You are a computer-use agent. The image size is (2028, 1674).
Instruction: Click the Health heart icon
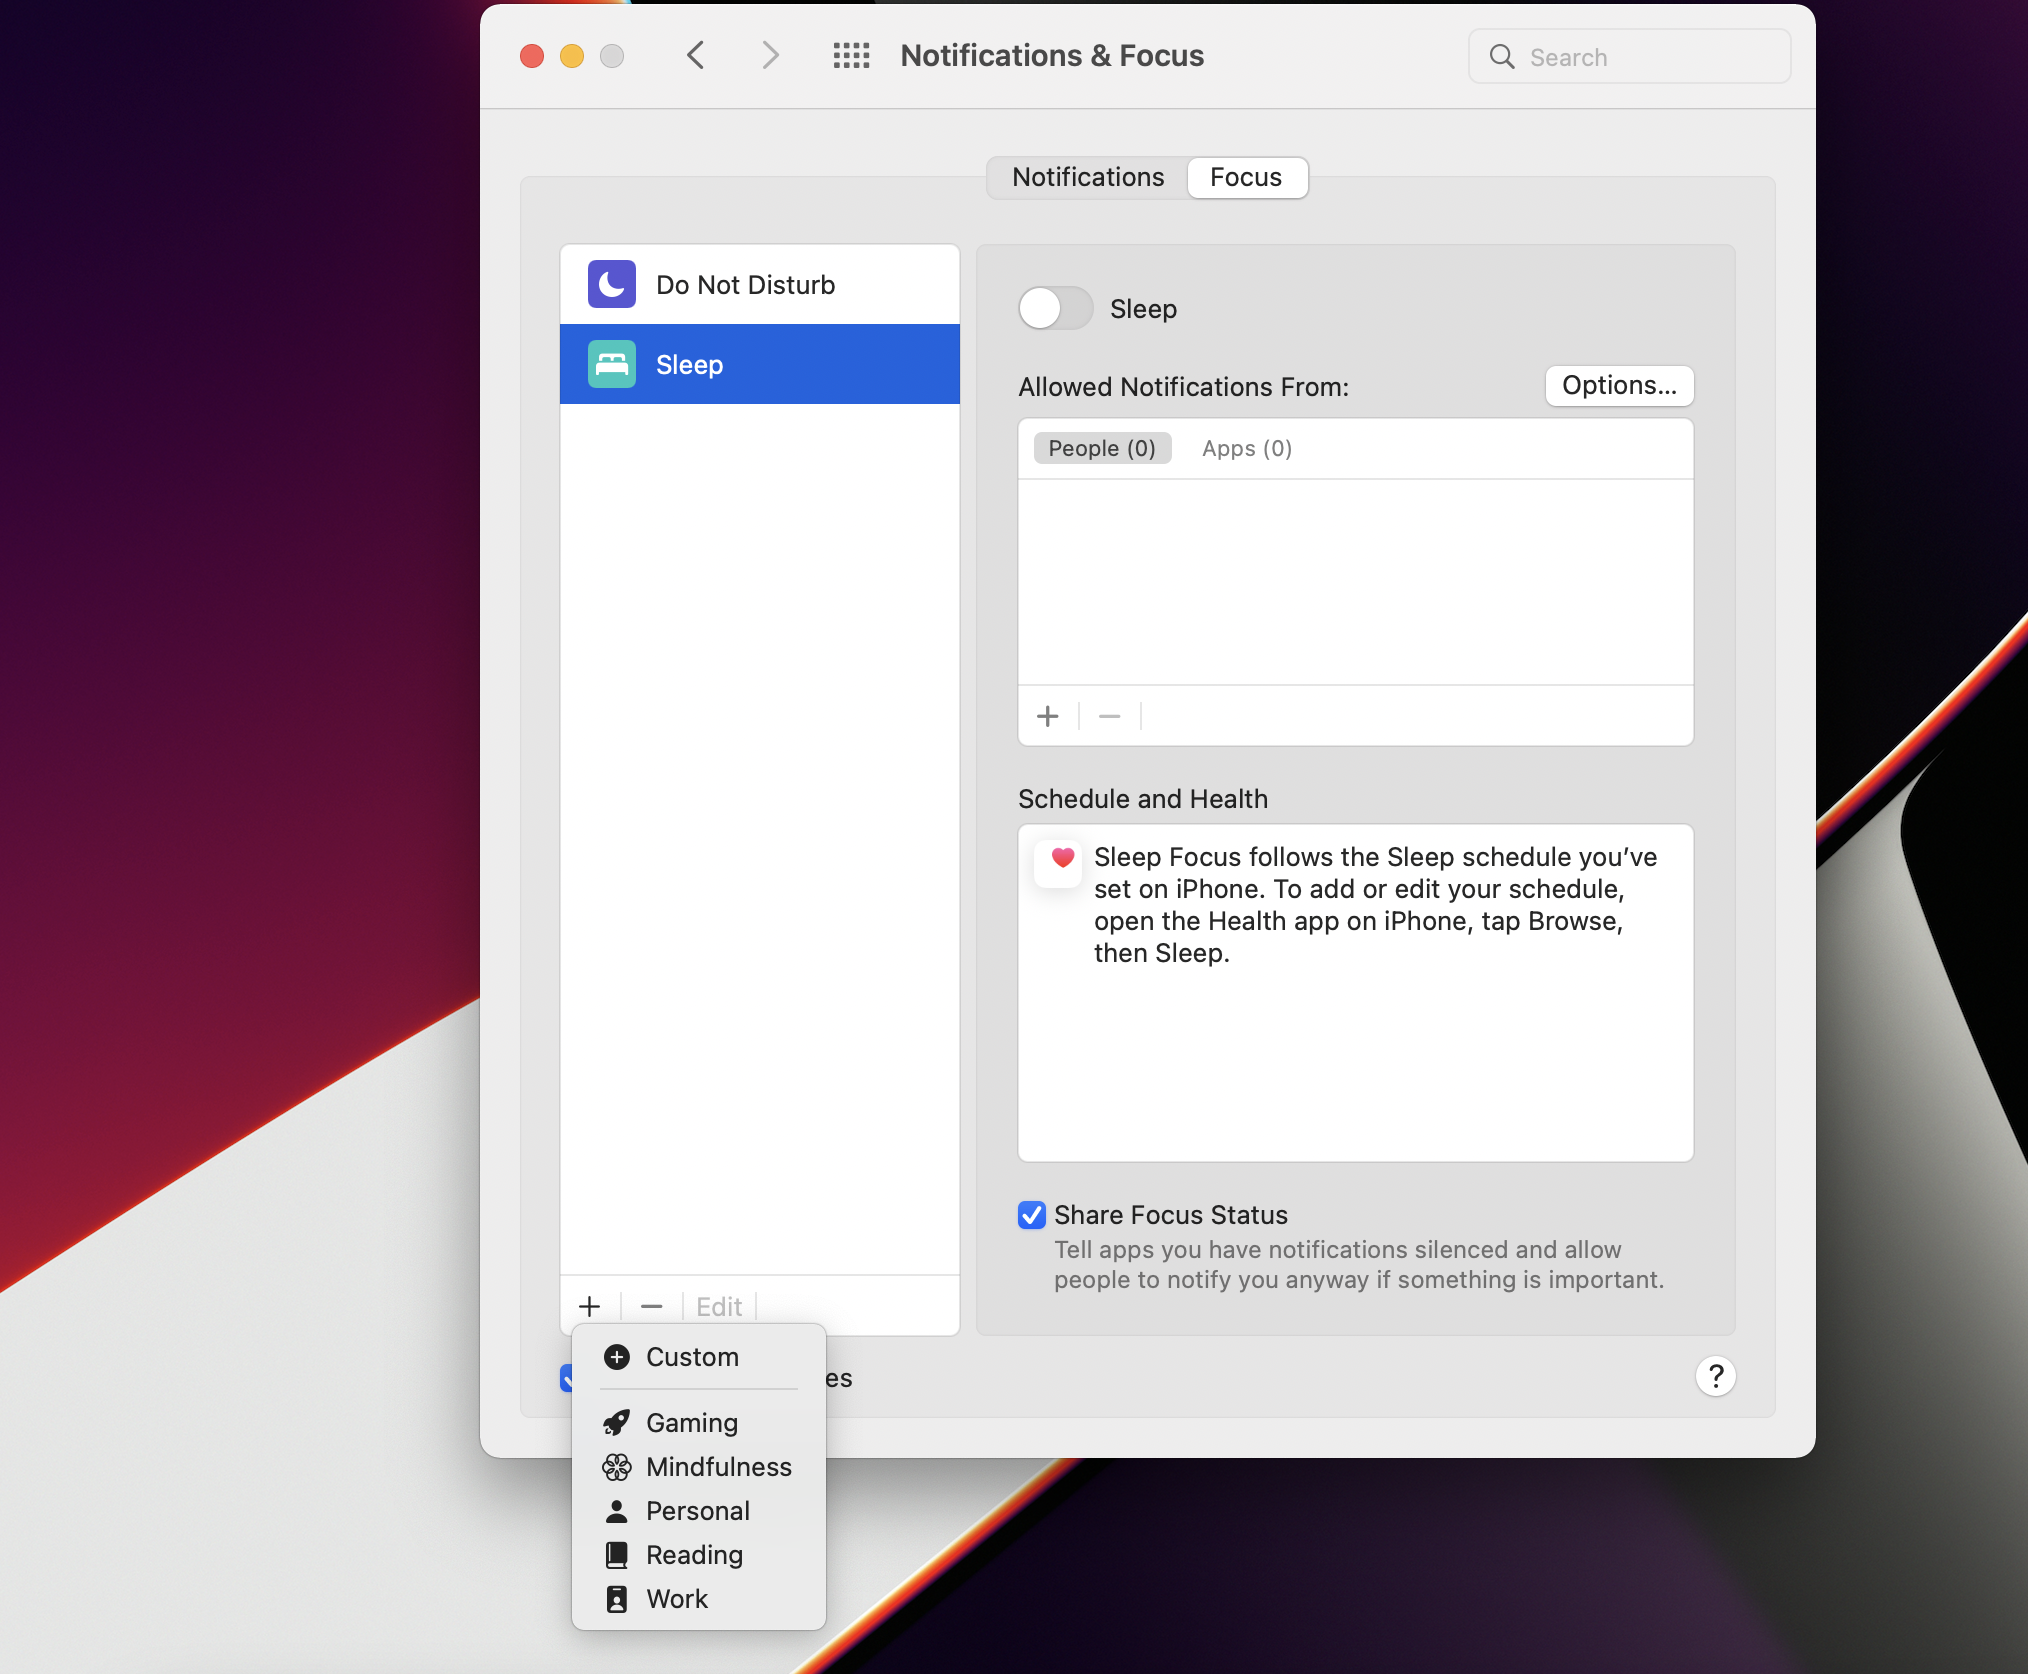click(1062, 859)
